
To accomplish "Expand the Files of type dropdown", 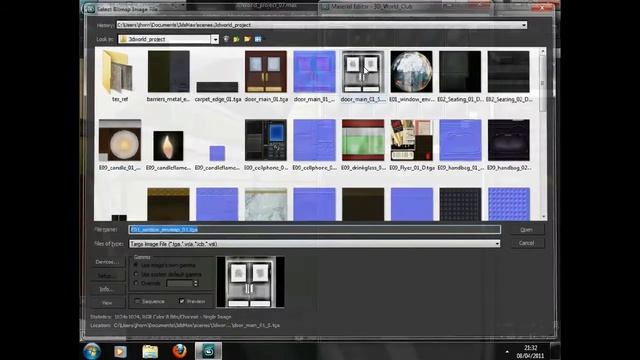I will click(497, 244).
